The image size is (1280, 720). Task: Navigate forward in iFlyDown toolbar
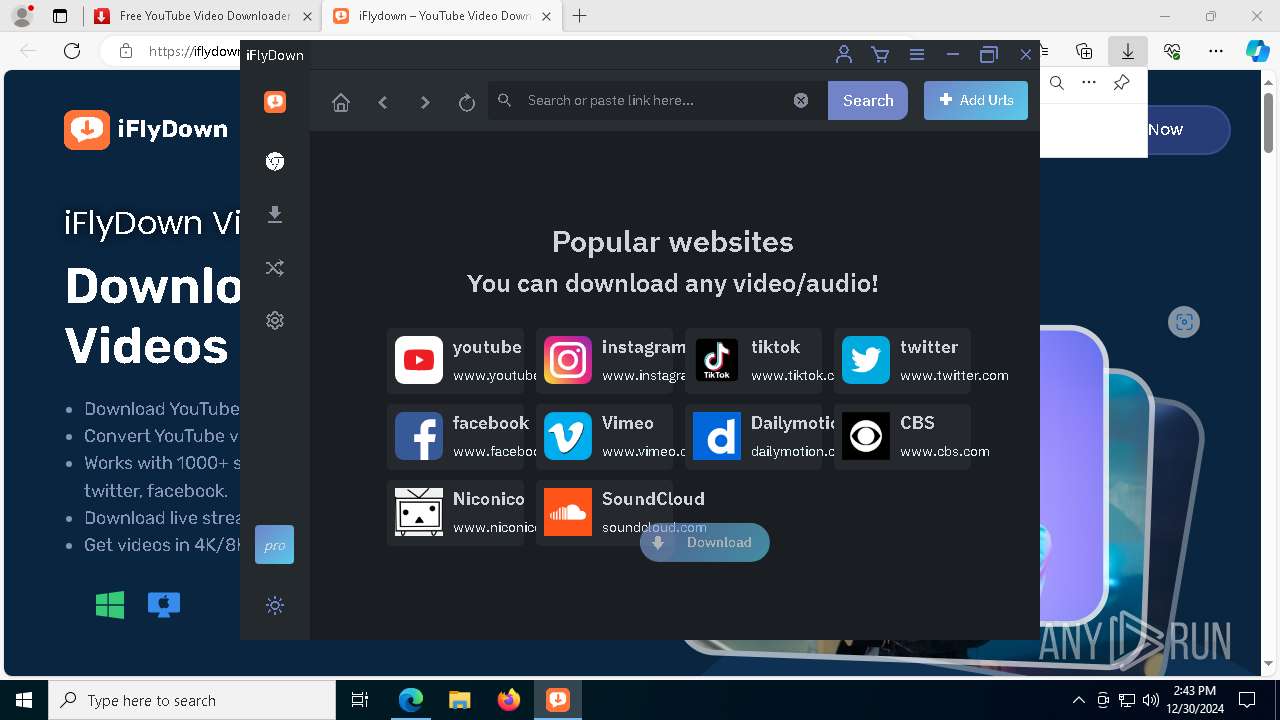click(425, 102)
